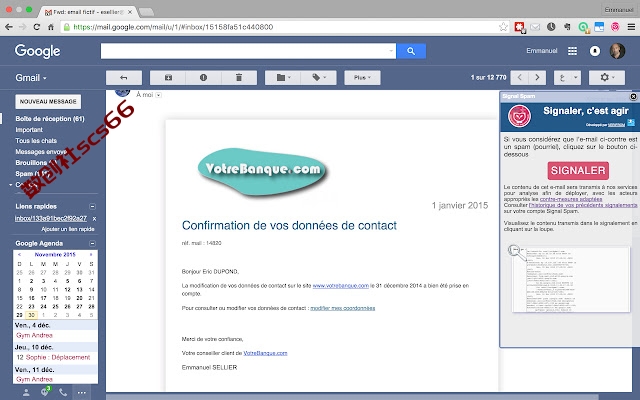Click Ajouter un lien rapide
Viewport: 640px width, 400px height.
[68, 229]
